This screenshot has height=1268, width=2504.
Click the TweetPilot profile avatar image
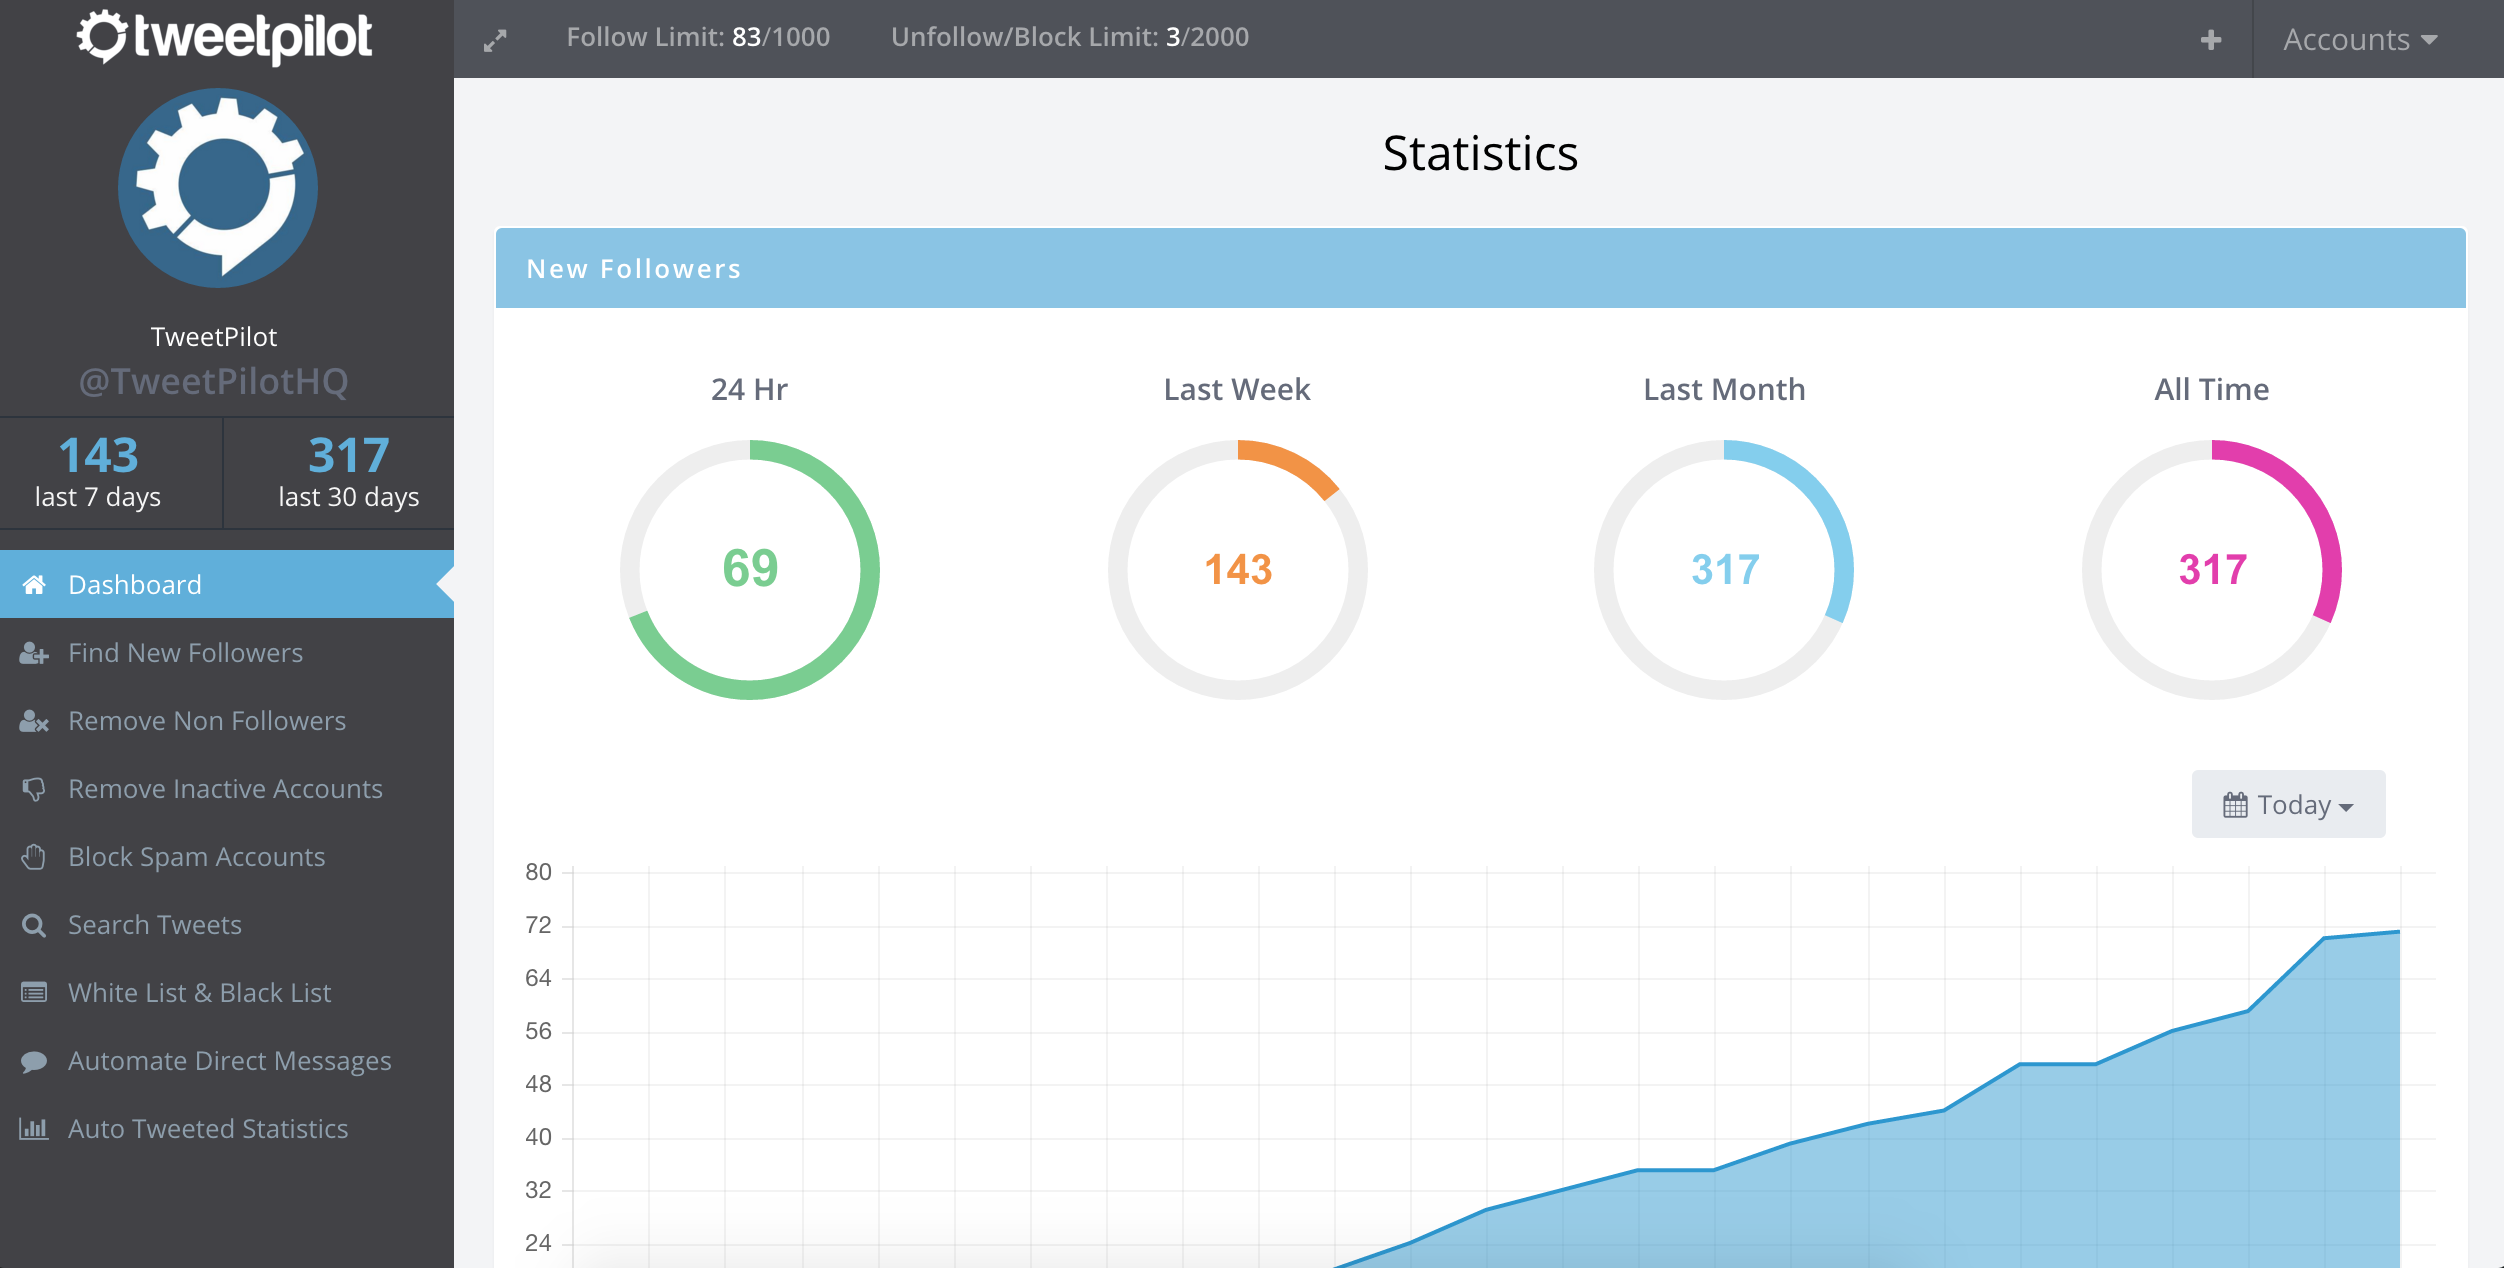pyautogui.click(x=218, y=188)
